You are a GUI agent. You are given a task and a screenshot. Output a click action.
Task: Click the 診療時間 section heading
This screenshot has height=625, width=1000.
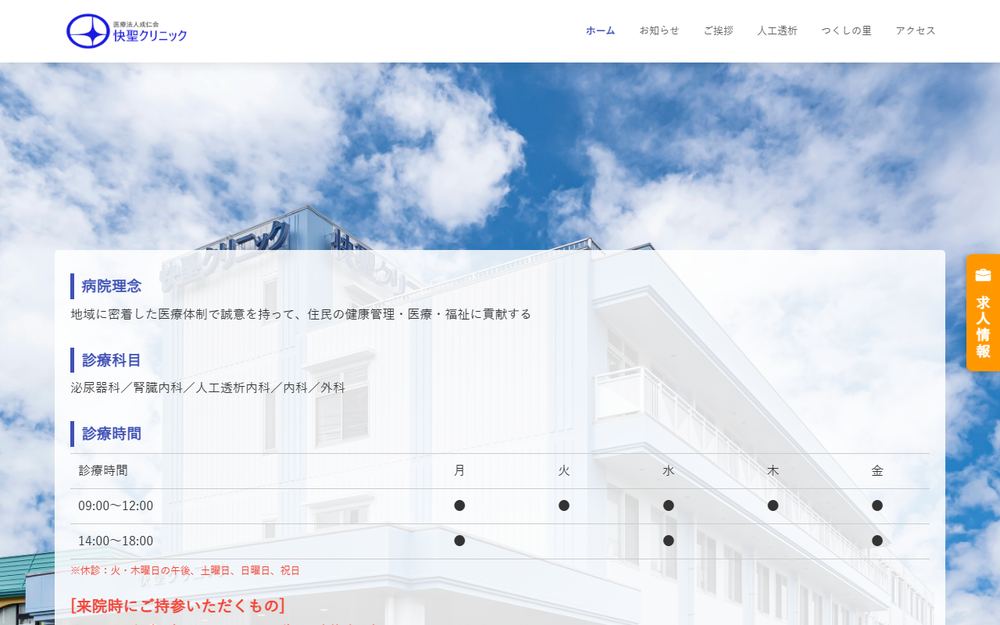coord(112,434)
